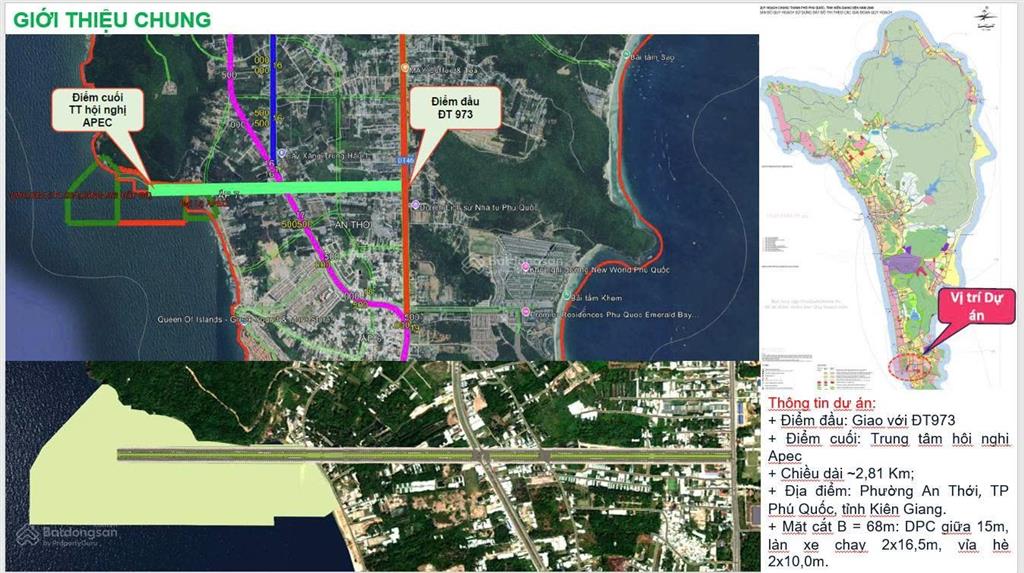Click the 'Vị trí Dự án' callout

click(977, 306)
